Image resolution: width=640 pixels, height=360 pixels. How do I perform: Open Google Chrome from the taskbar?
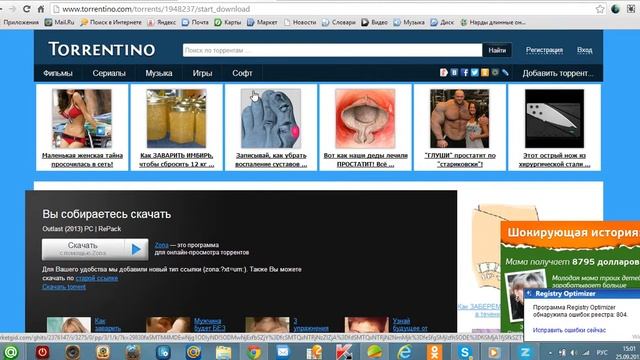pyautogui.click(x=253, y=351)
